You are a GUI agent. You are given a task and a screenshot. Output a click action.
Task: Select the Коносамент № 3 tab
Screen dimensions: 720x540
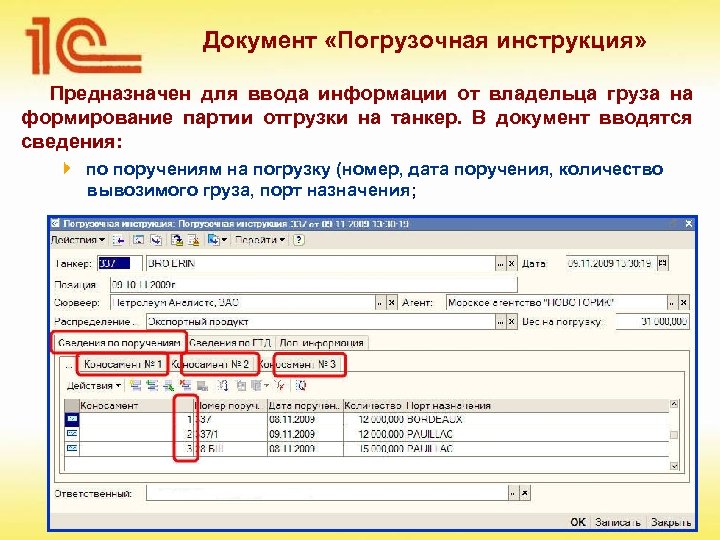(298, 364)
